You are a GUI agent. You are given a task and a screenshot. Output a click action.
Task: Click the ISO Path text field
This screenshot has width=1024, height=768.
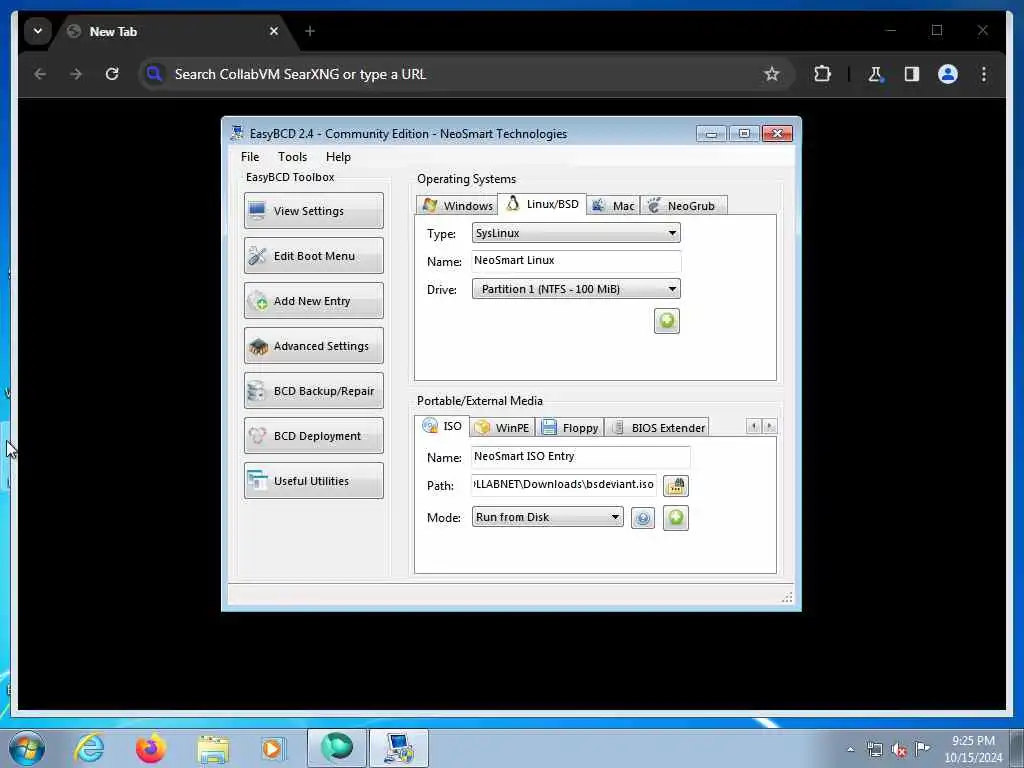[564, 485]
